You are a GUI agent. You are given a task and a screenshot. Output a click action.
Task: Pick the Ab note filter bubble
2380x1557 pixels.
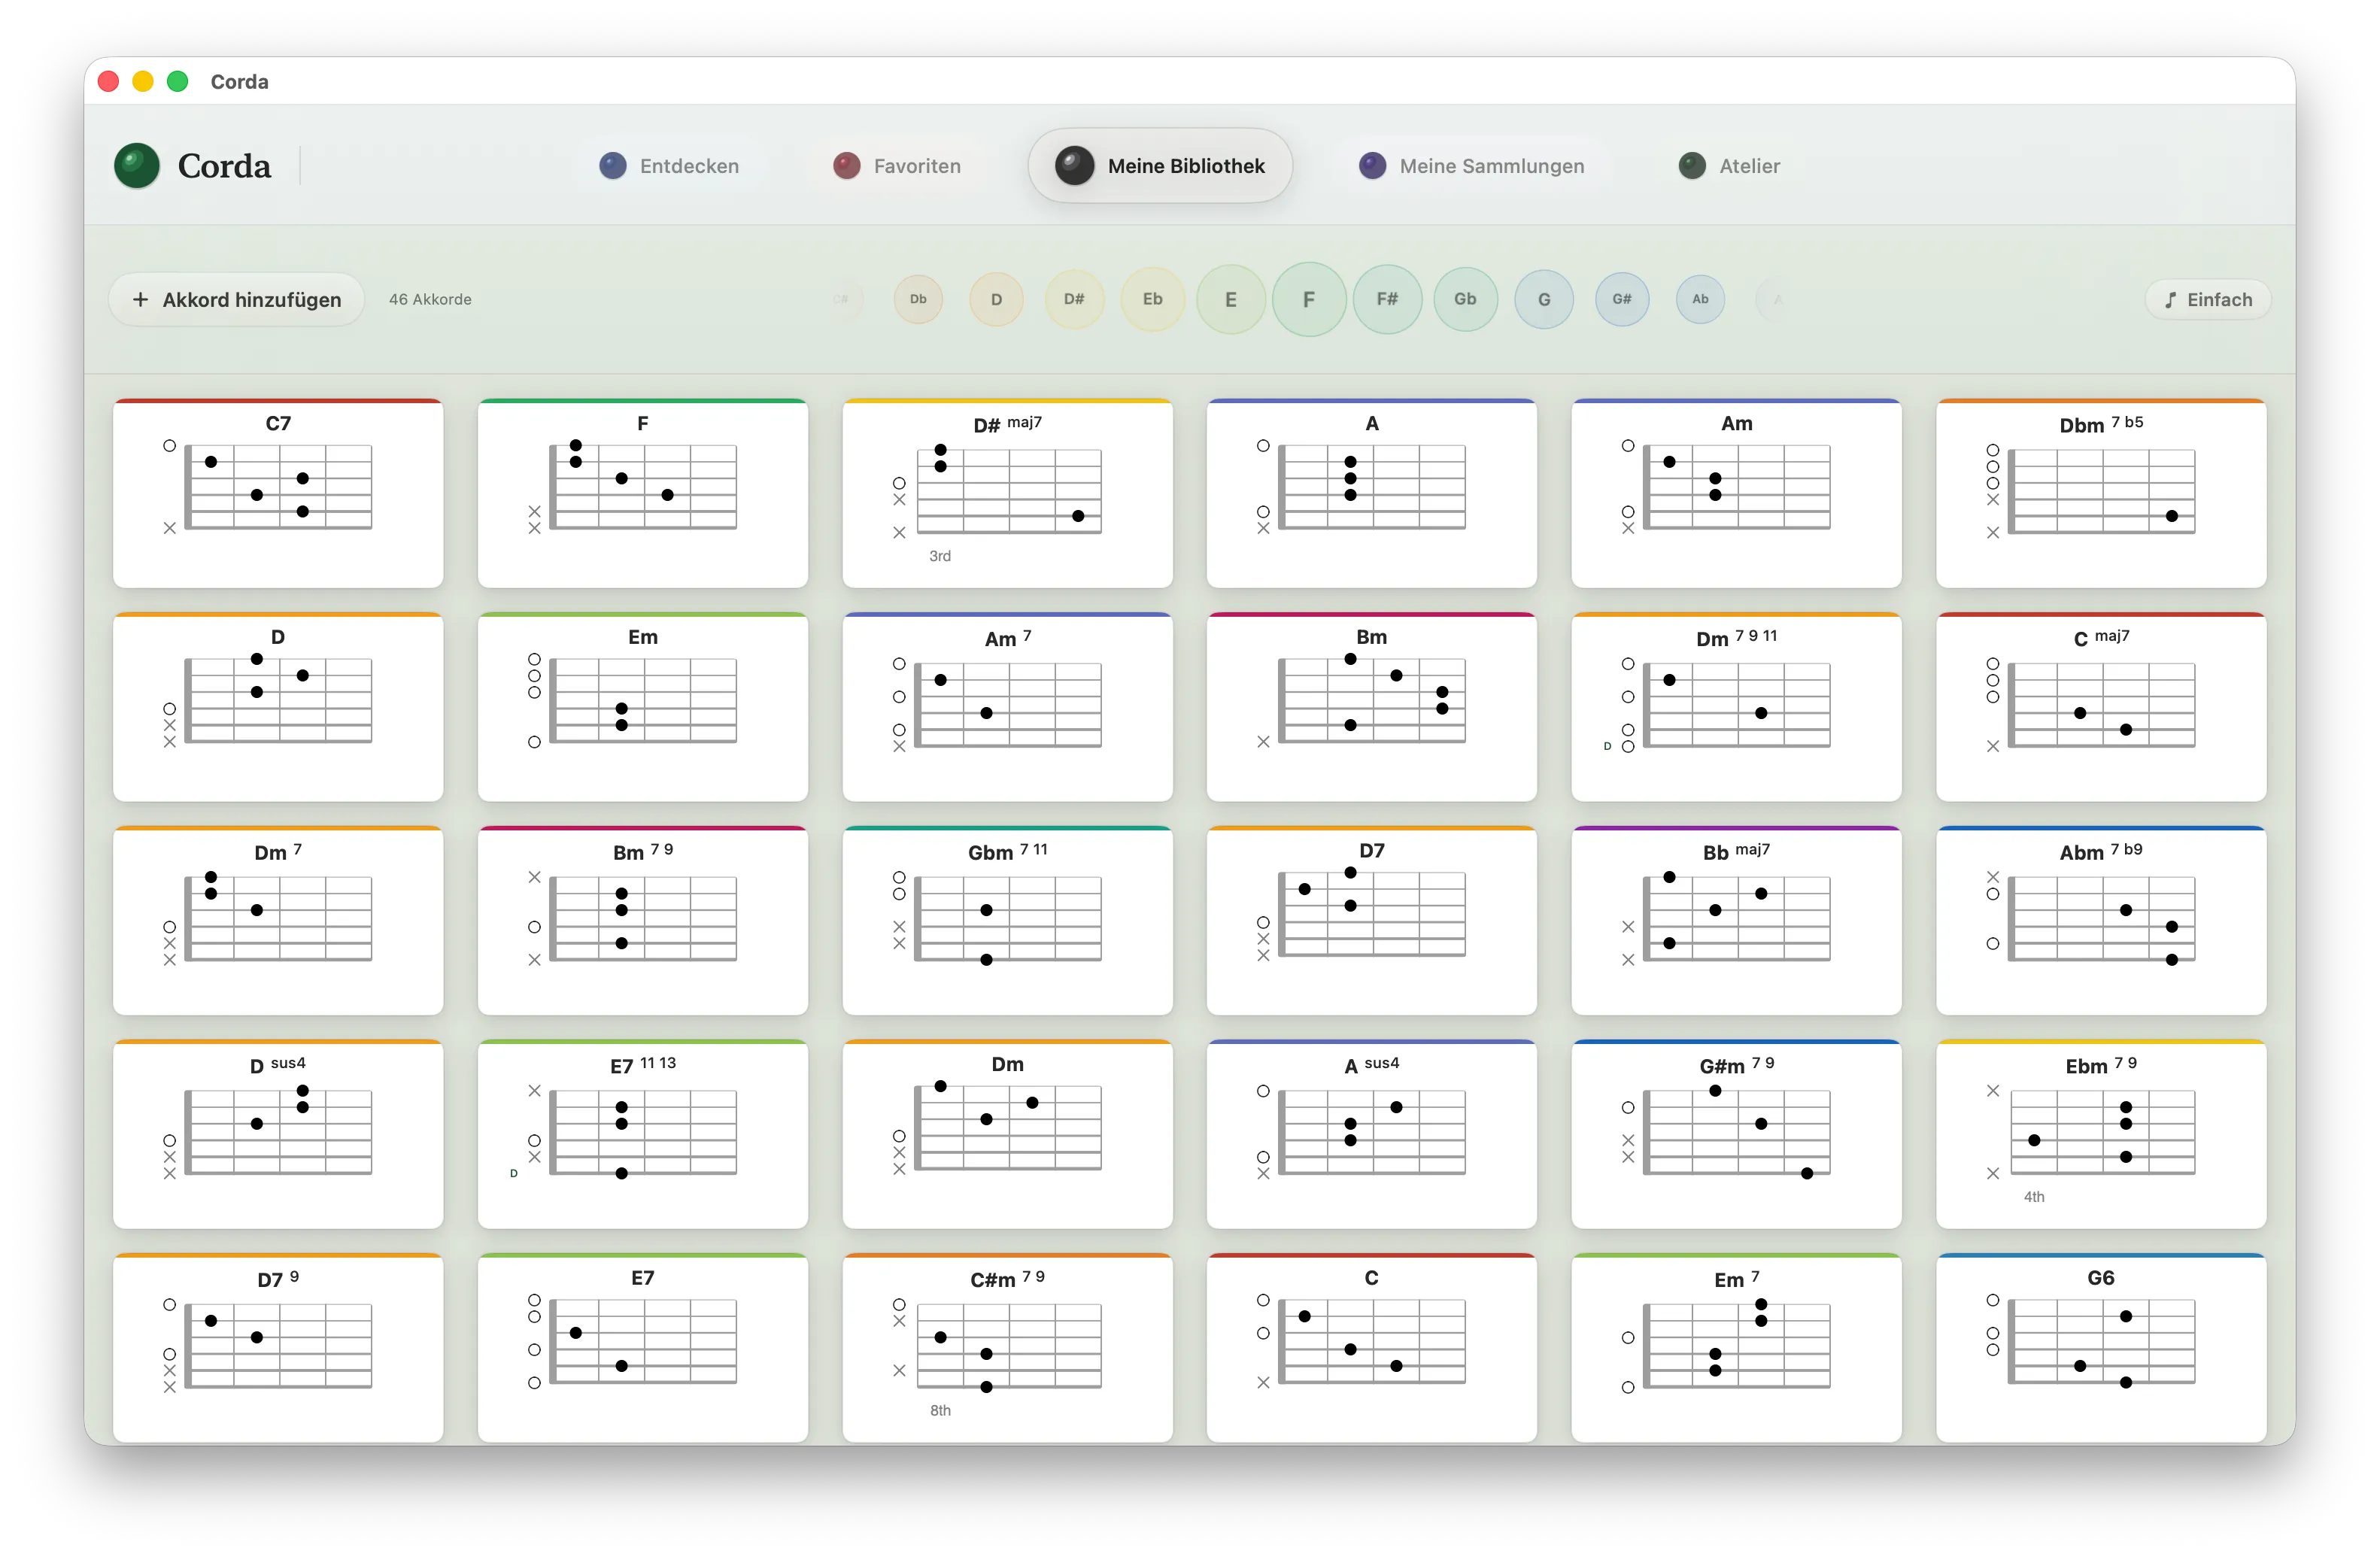[x=1700, y=299]
